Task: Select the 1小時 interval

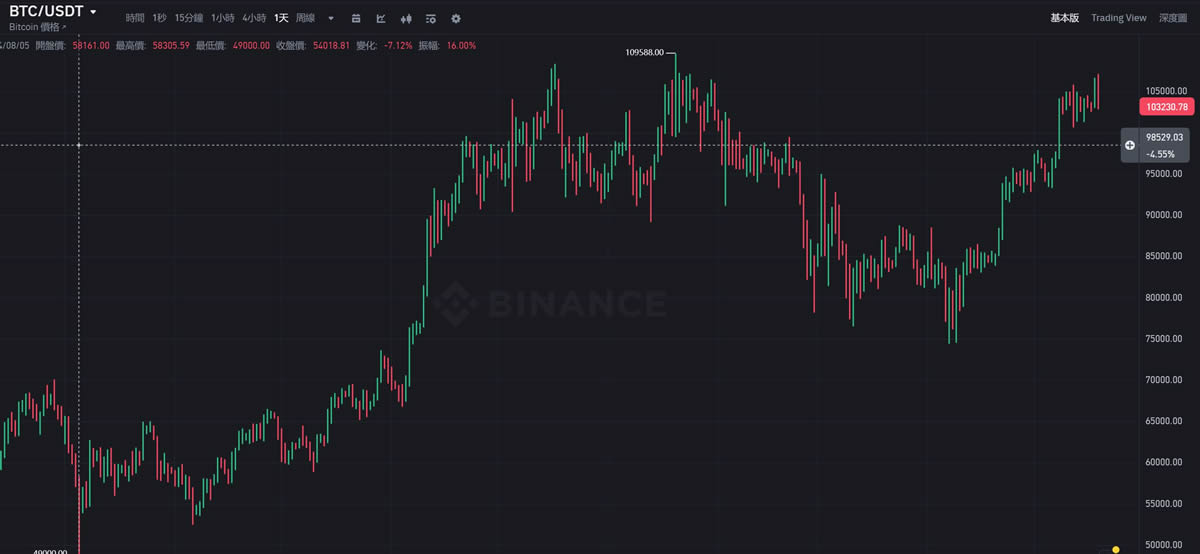Action: 222,18
